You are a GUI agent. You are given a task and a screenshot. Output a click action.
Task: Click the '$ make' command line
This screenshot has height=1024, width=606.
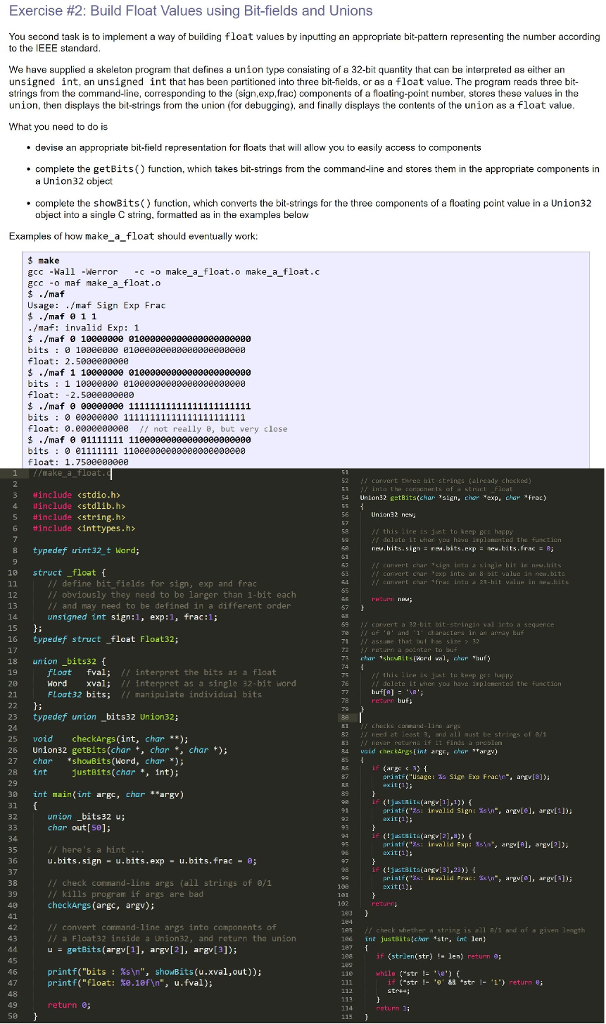pyautogui.click(x=44, y=261)
